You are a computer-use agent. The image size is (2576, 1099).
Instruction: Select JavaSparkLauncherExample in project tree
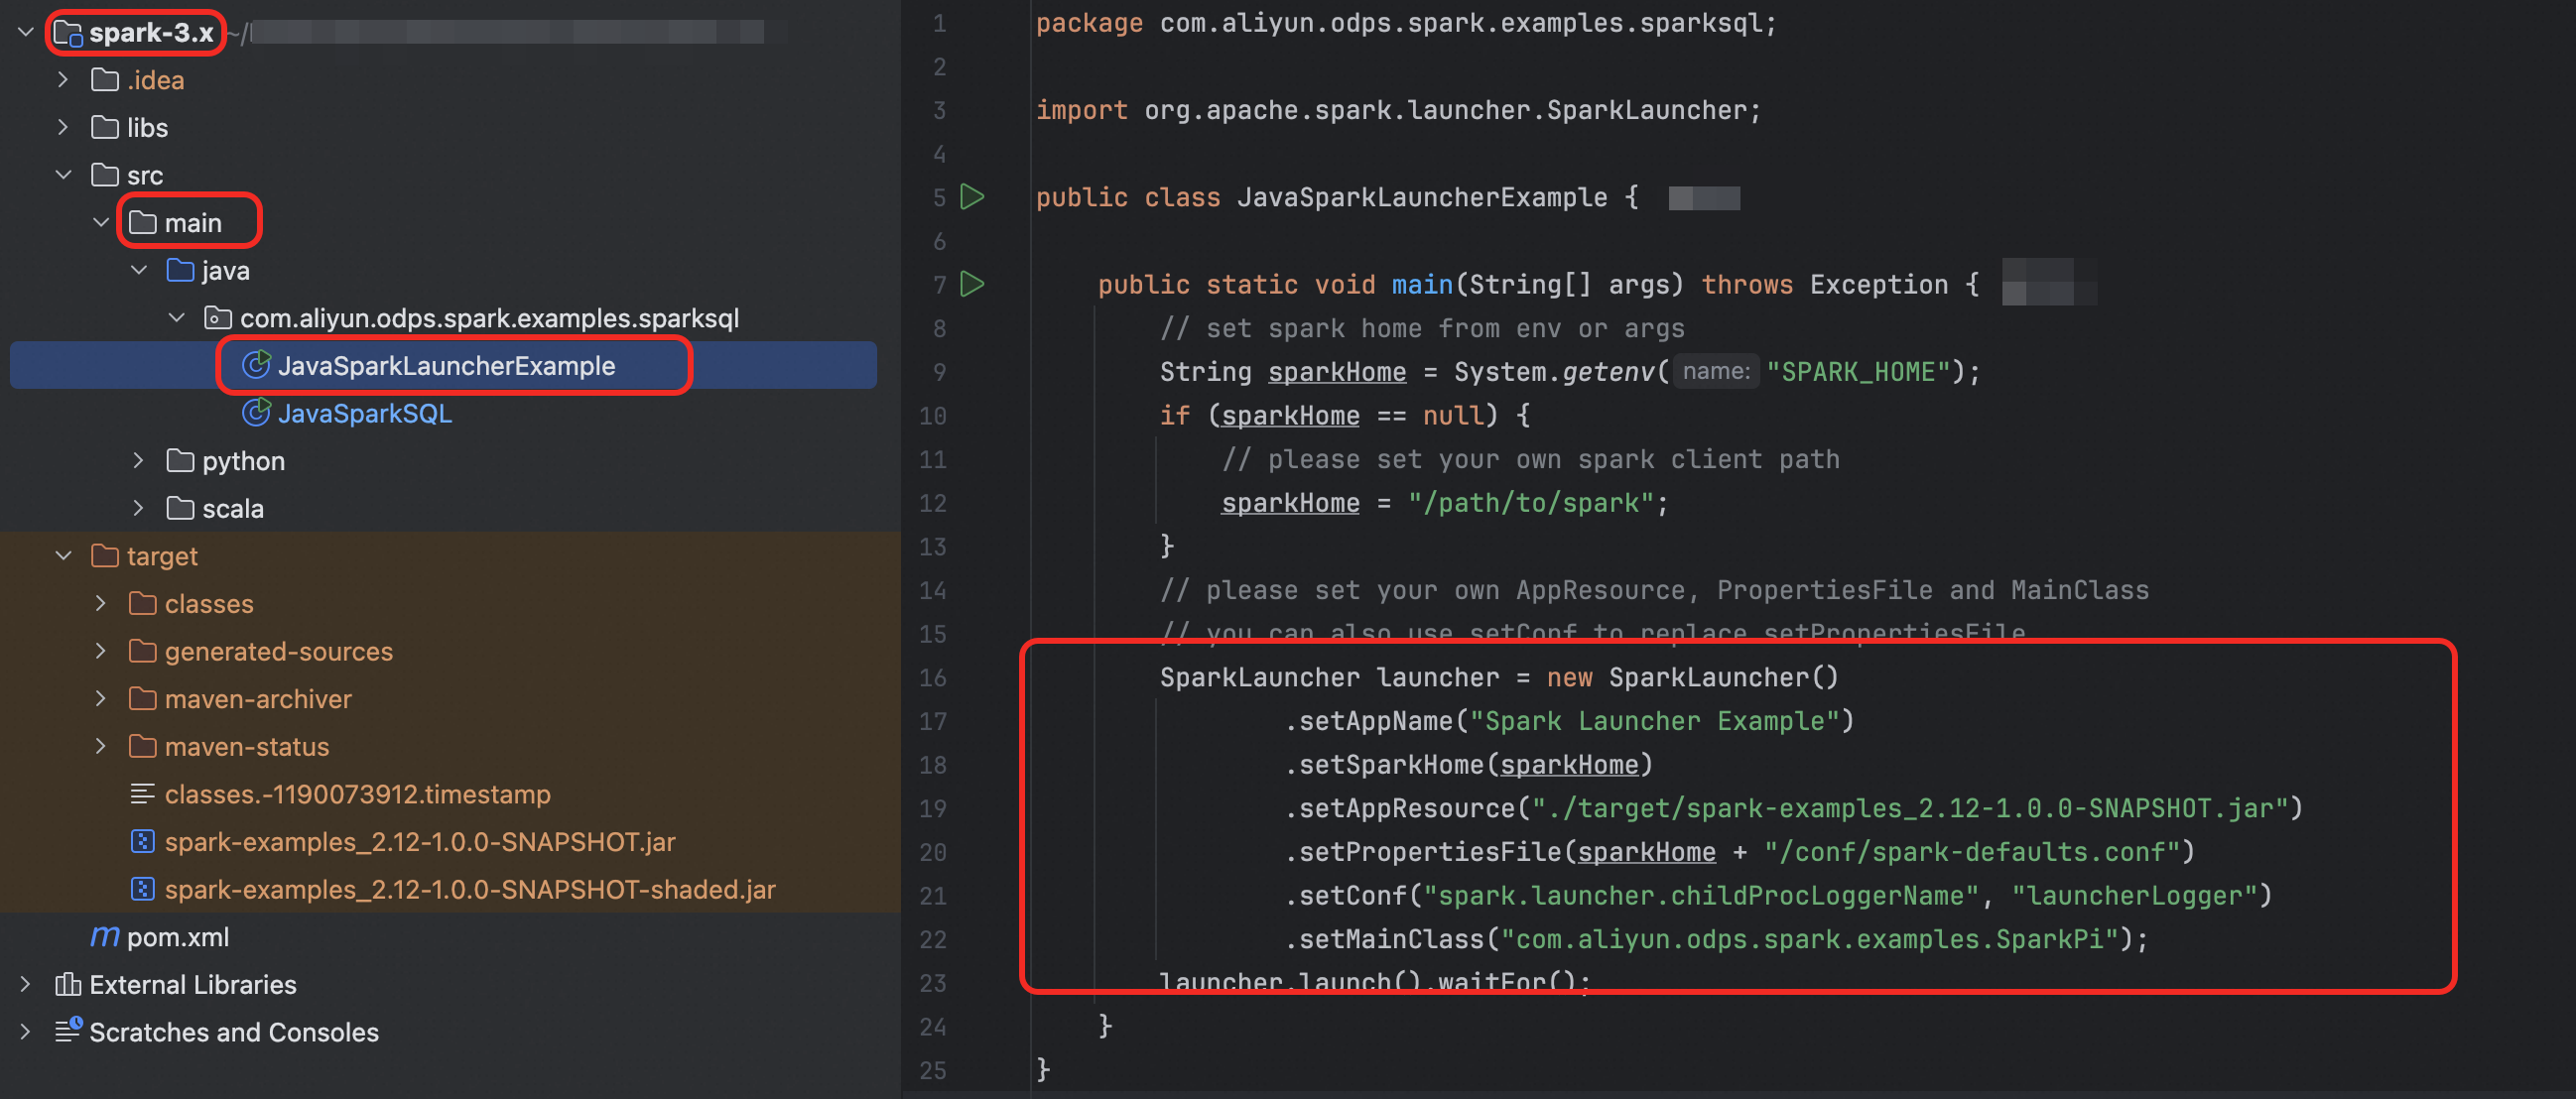click(445, 366)
